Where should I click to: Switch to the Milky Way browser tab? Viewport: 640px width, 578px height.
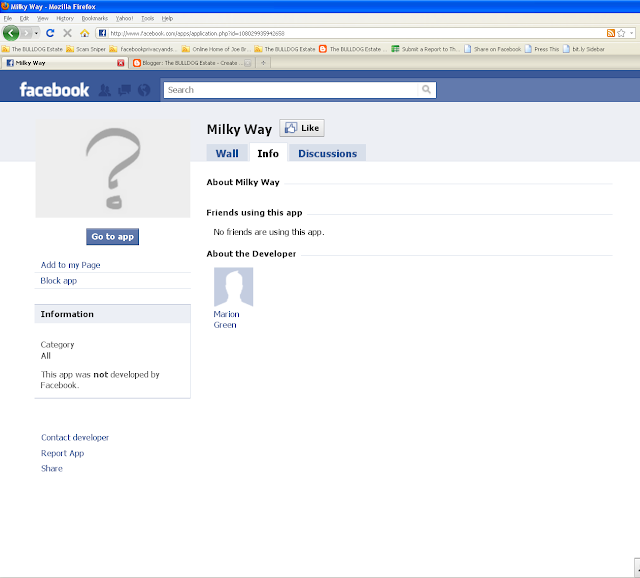65,63
